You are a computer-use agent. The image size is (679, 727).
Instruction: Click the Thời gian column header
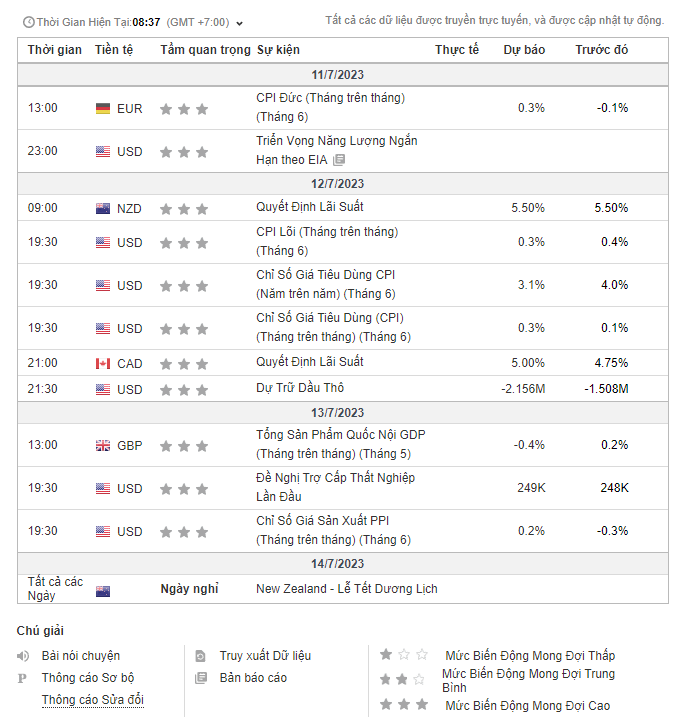pyautogui.click(x=55, y=50)
